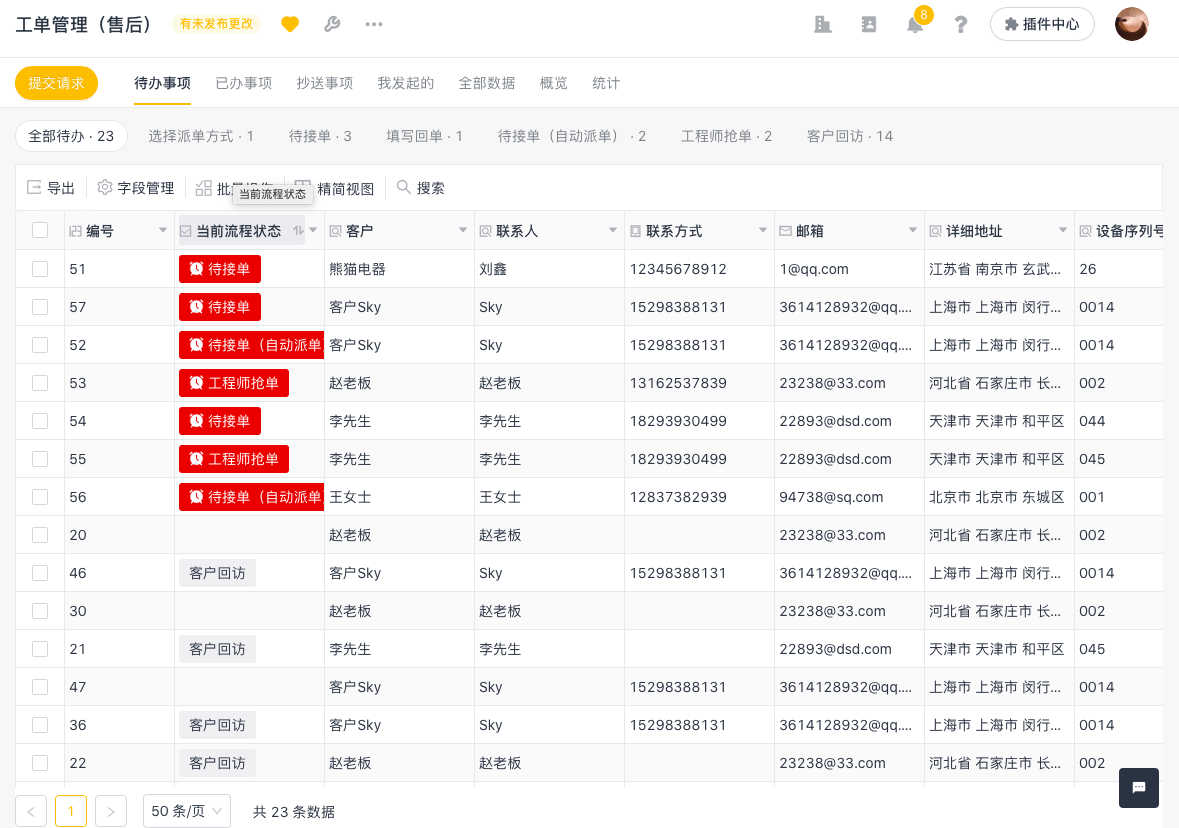Open the notification bell with badge 8

coord(915,24)
